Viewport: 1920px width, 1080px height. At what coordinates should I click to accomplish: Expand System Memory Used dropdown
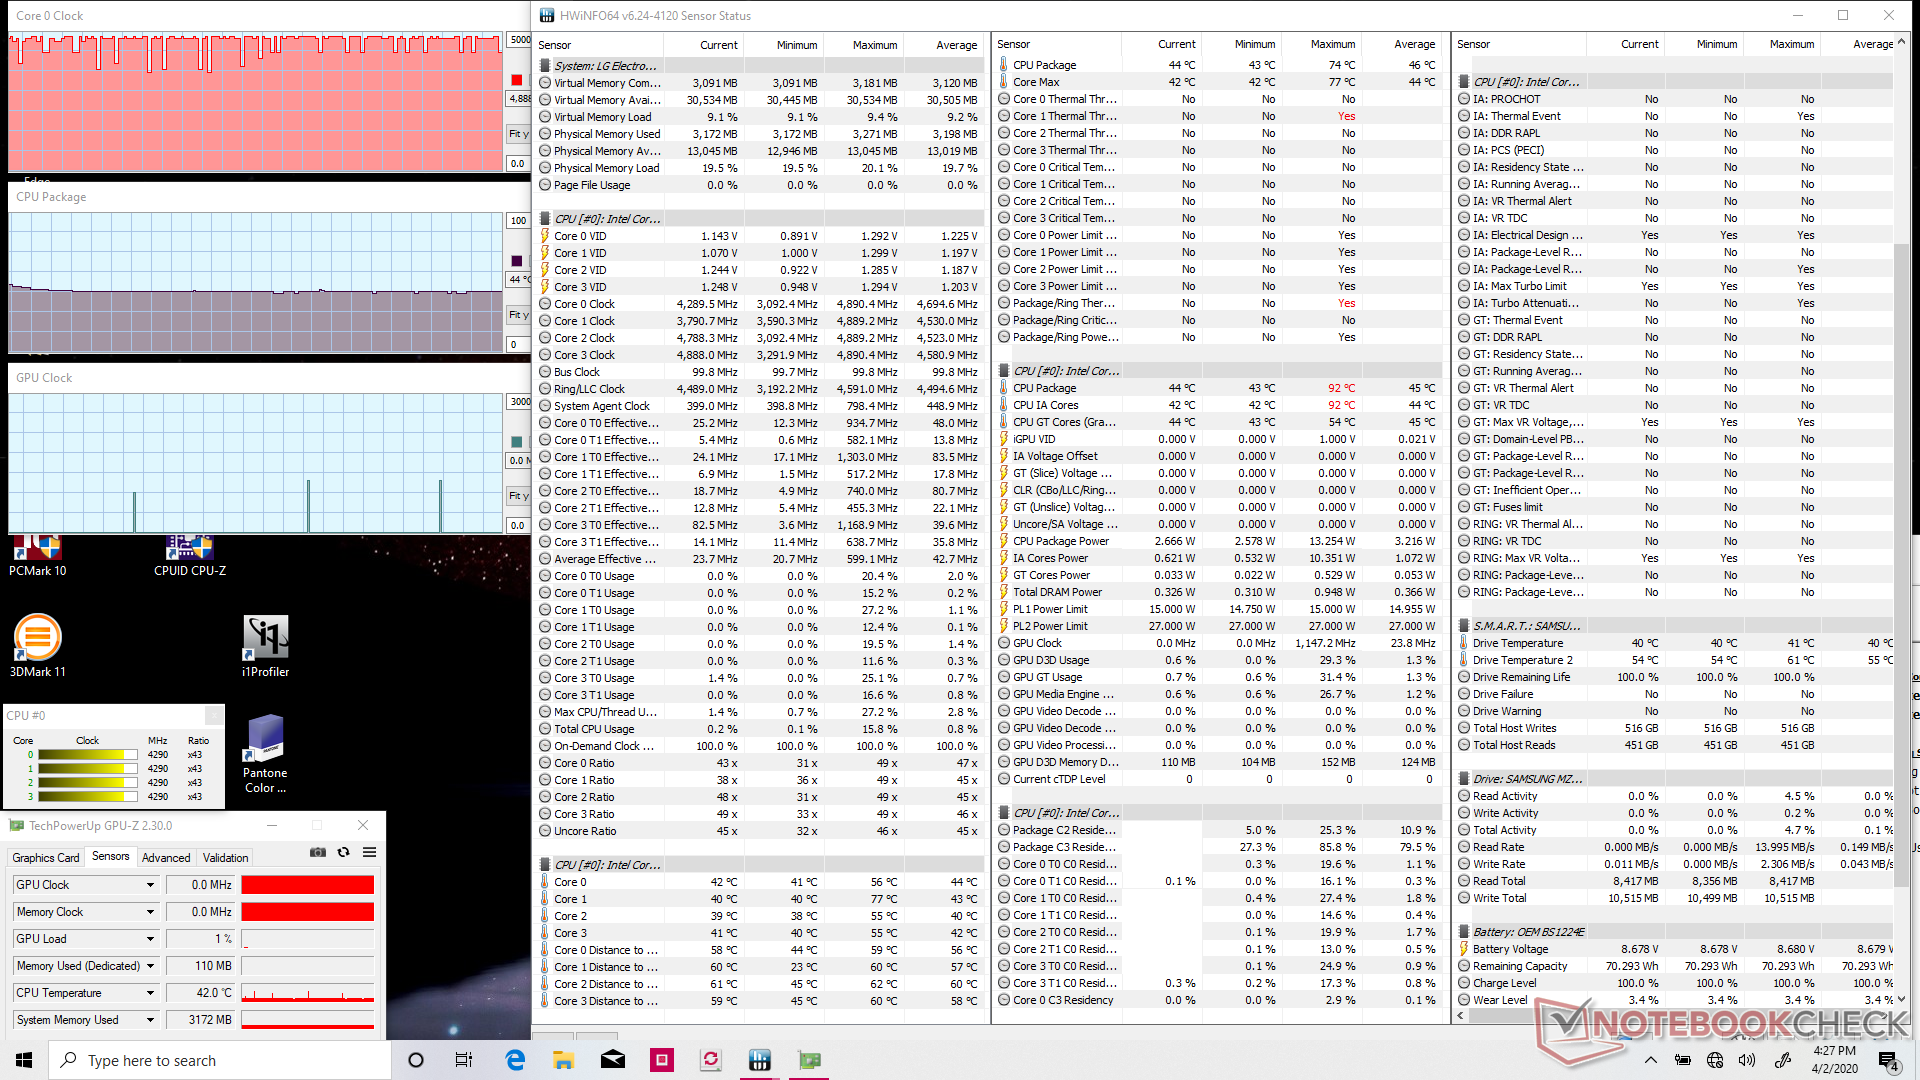[150, 1020]
